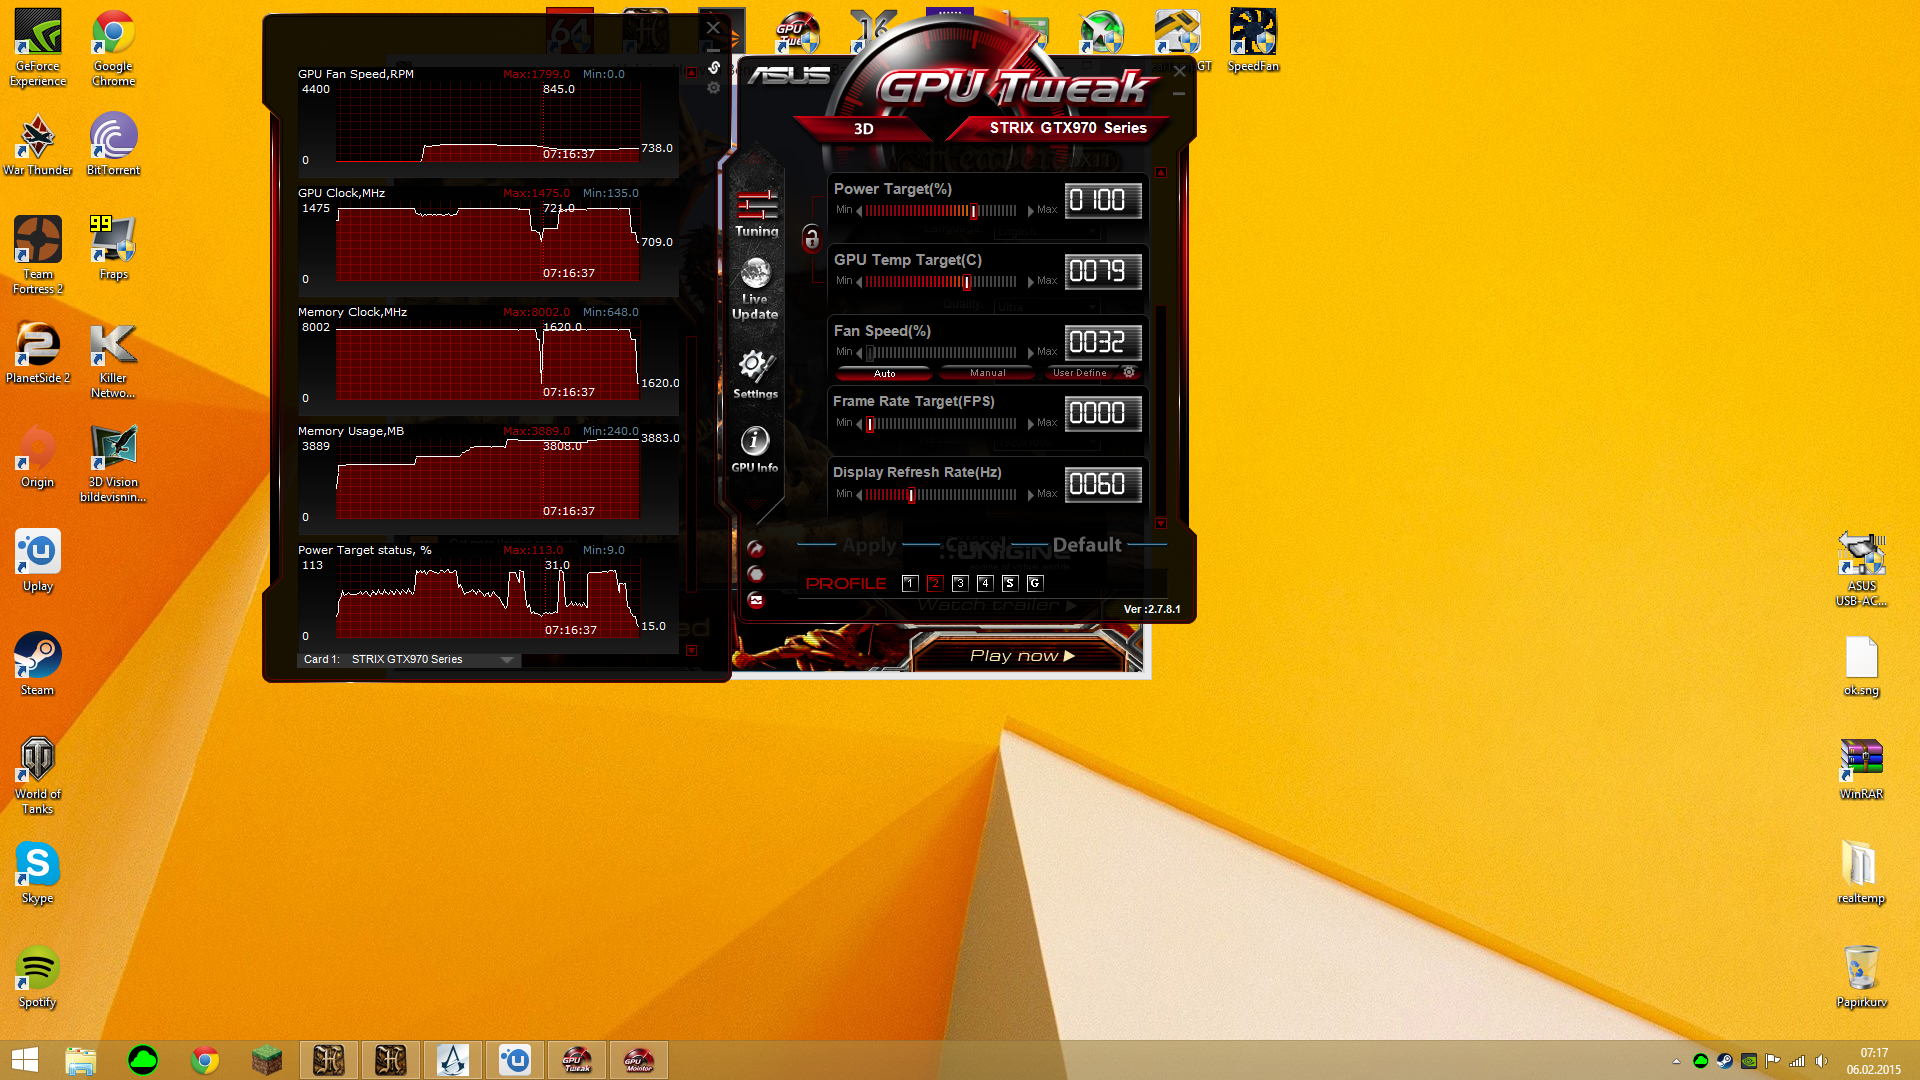Viewport: 1920px width, 1080px height.
Task: Click the Power Target value field 0100
Action: [1103, 201]
